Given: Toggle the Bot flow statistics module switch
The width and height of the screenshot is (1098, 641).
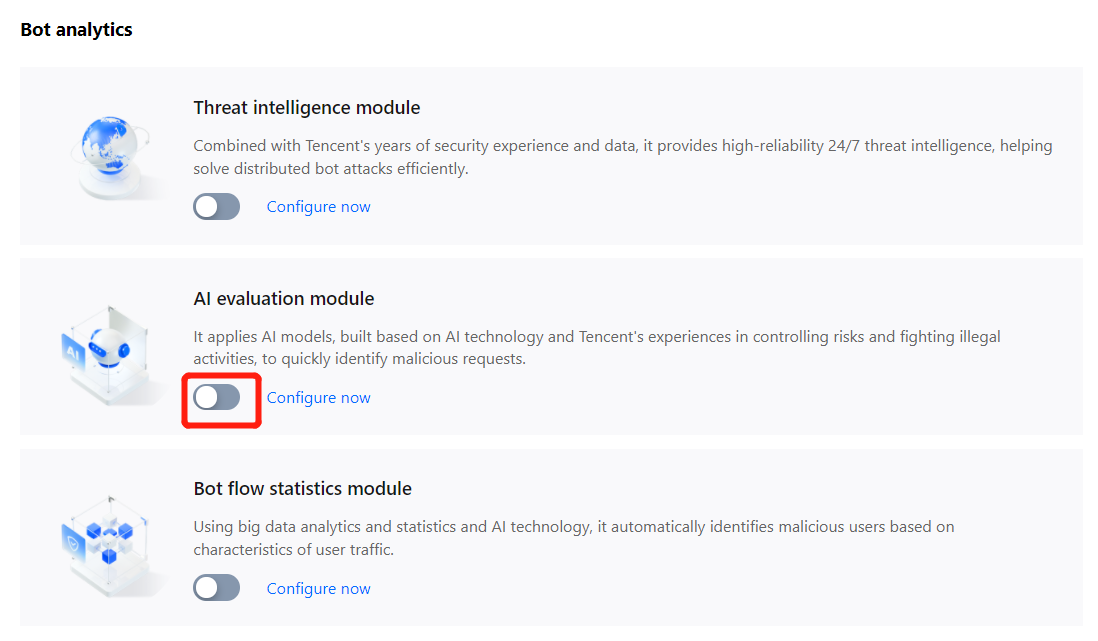Looking at the screenshot, I should coord(217,588).
